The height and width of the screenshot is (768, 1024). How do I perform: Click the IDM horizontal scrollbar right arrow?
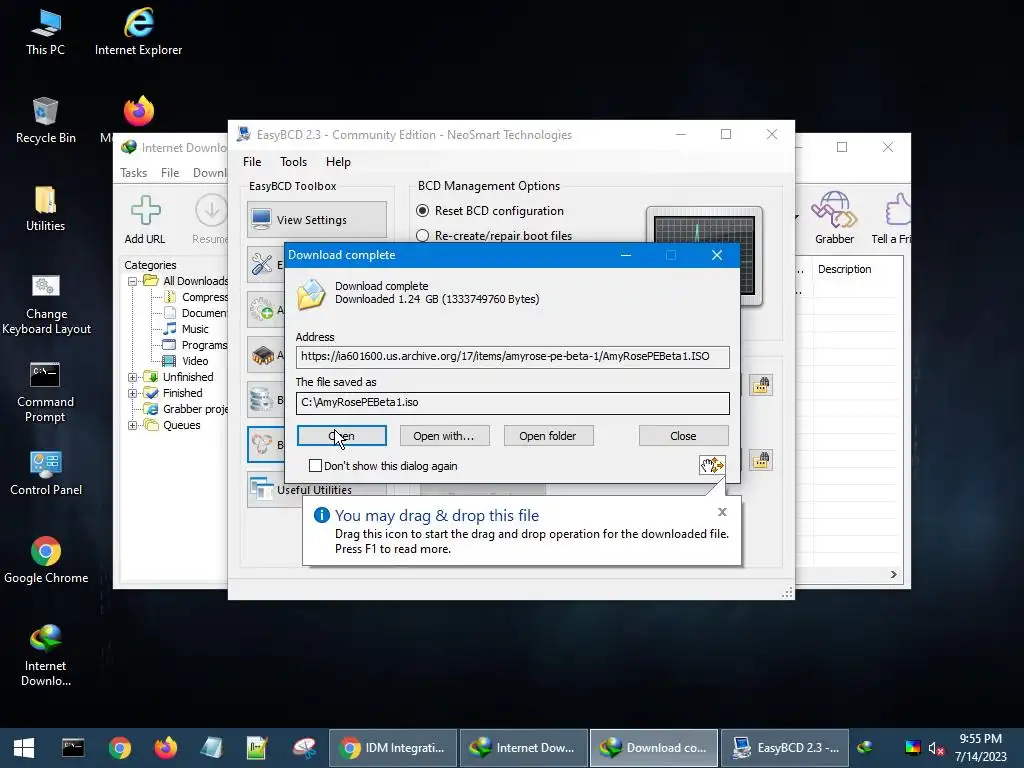(893, 575)
